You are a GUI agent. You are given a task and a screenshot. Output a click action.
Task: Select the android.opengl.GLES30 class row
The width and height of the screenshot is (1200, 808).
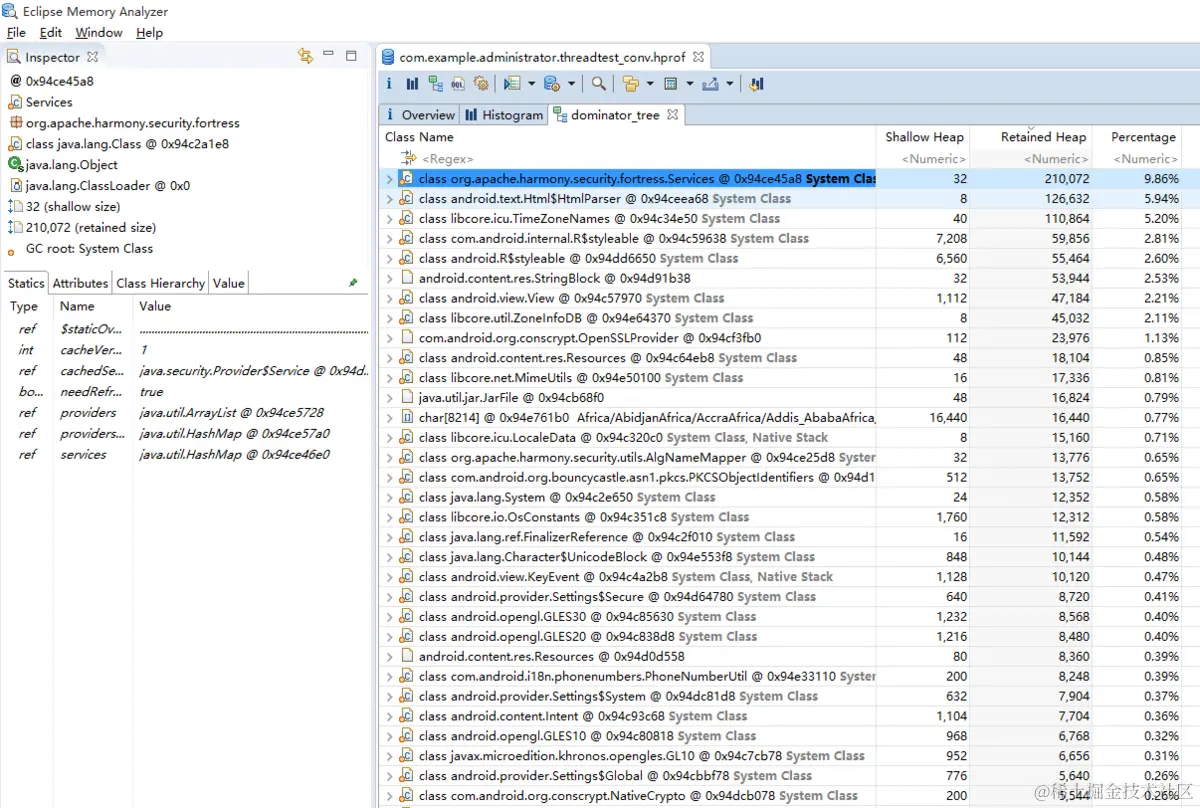pos(780,617)
